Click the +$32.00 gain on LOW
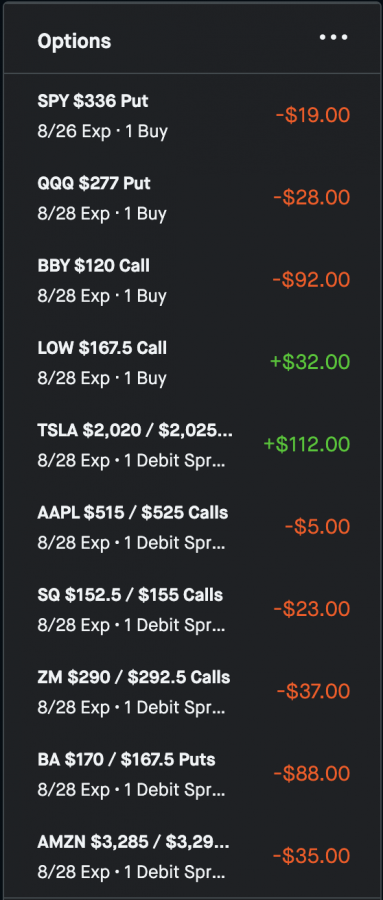This screenshot has width=383, height=900. pyautogui.click(x=310, y=362)
